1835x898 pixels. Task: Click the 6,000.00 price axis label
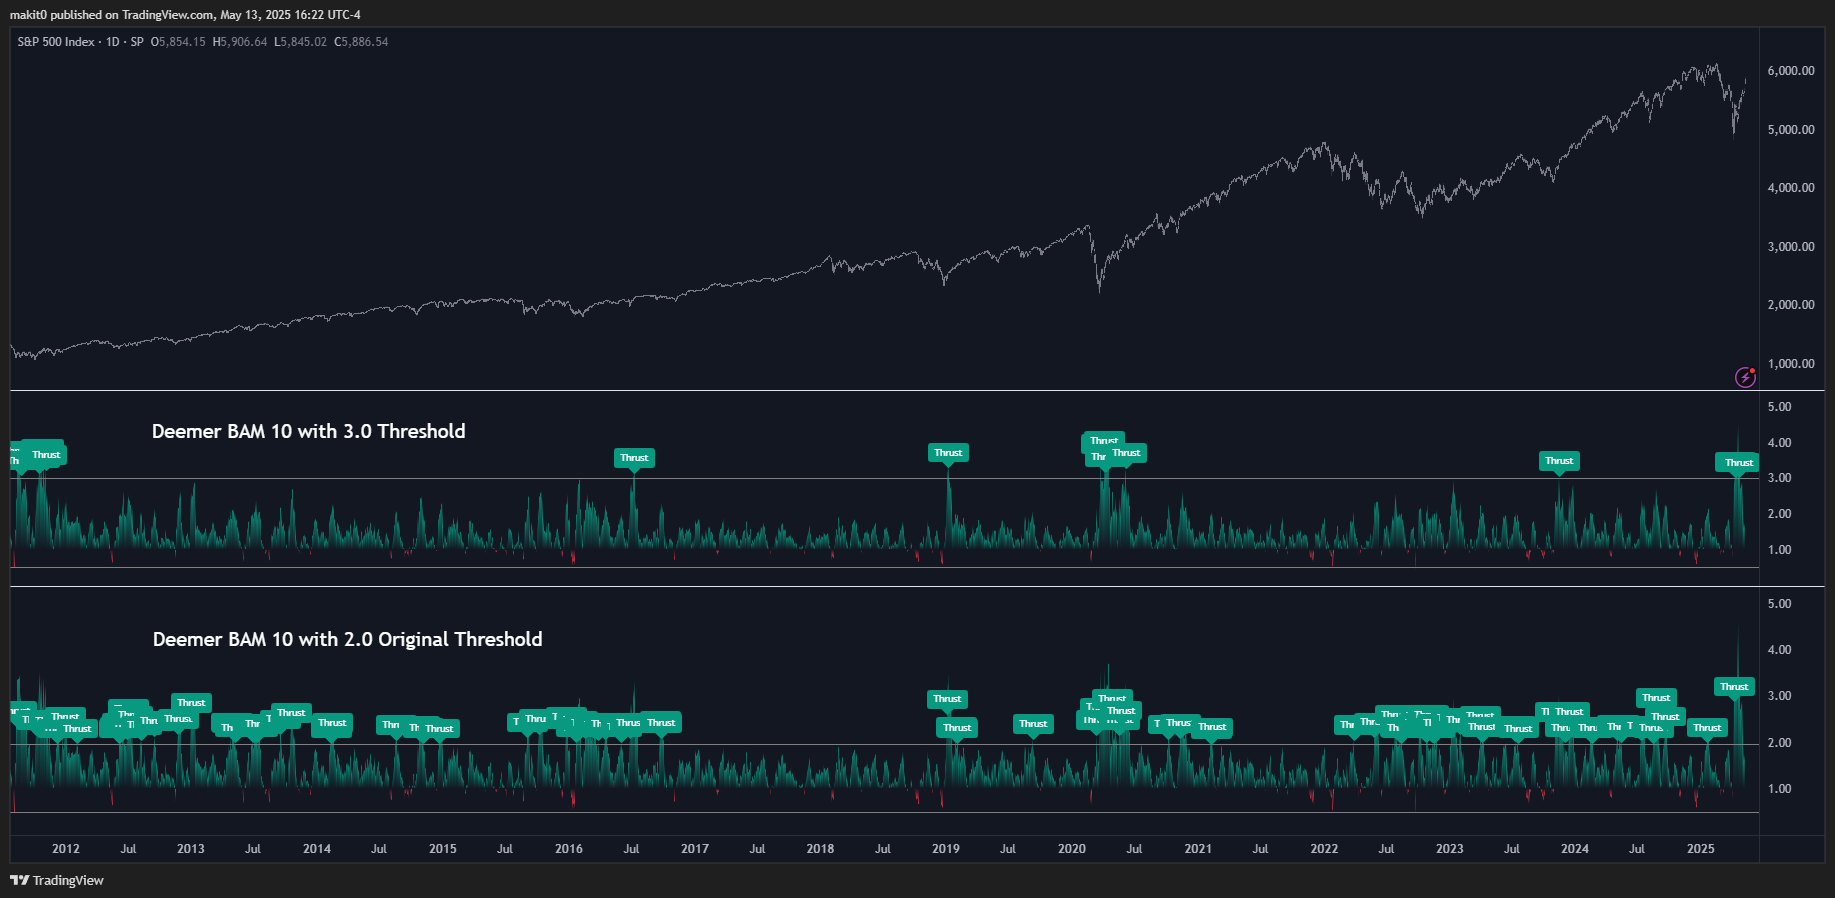(1791, 71)
